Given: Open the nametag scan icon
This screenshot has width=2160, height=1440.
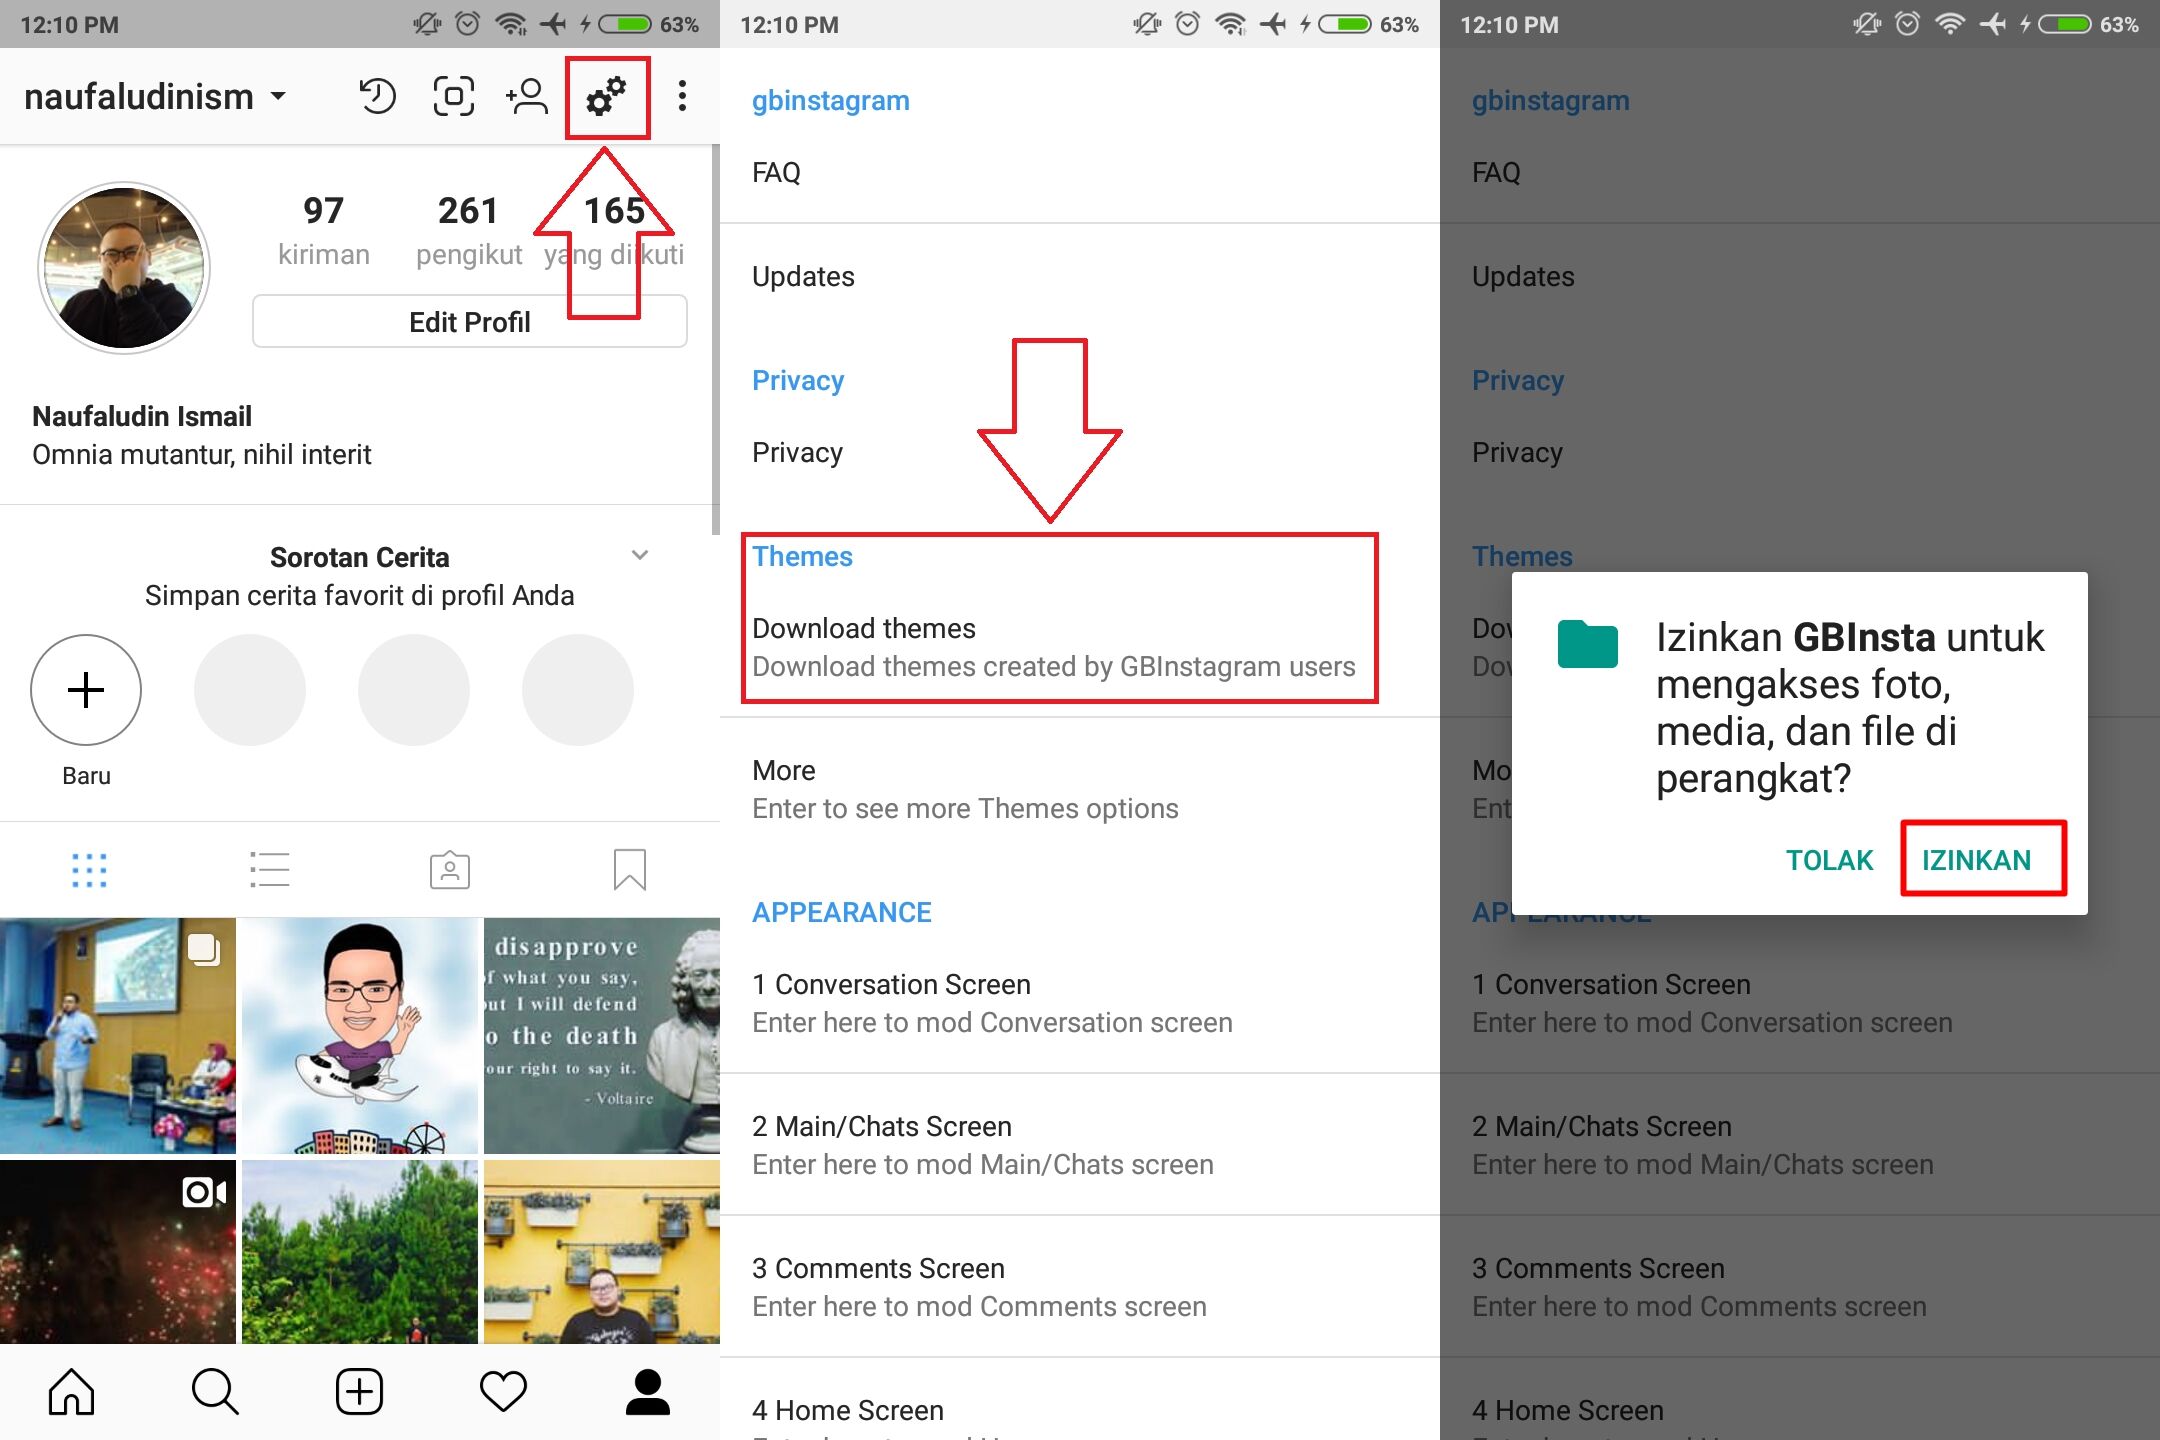Looking at the screenshot, I should pyautogui.click(x=454, y=97).
